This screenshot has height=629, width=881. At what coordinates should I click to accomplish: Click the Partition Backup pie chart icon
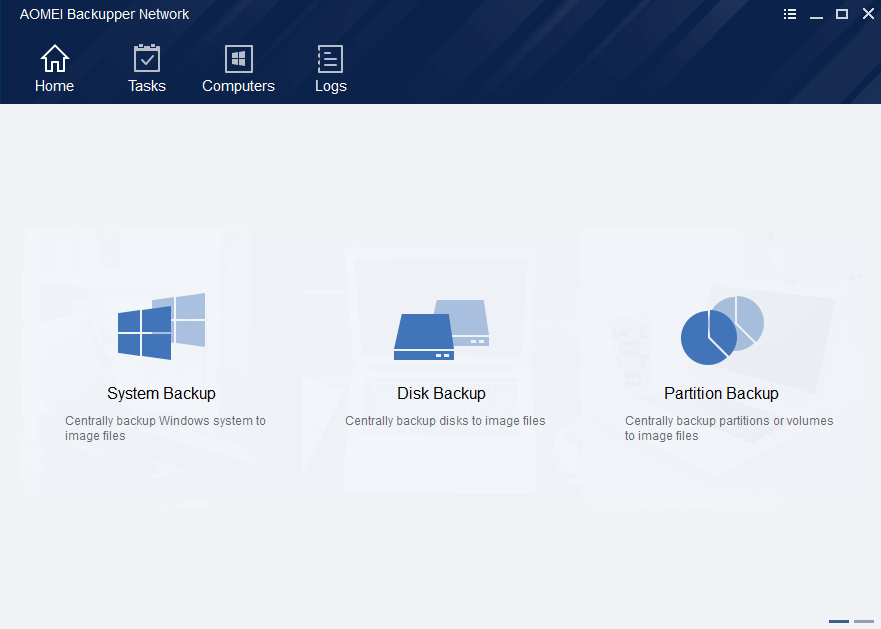pyautogui.click(x=722, y=330)
